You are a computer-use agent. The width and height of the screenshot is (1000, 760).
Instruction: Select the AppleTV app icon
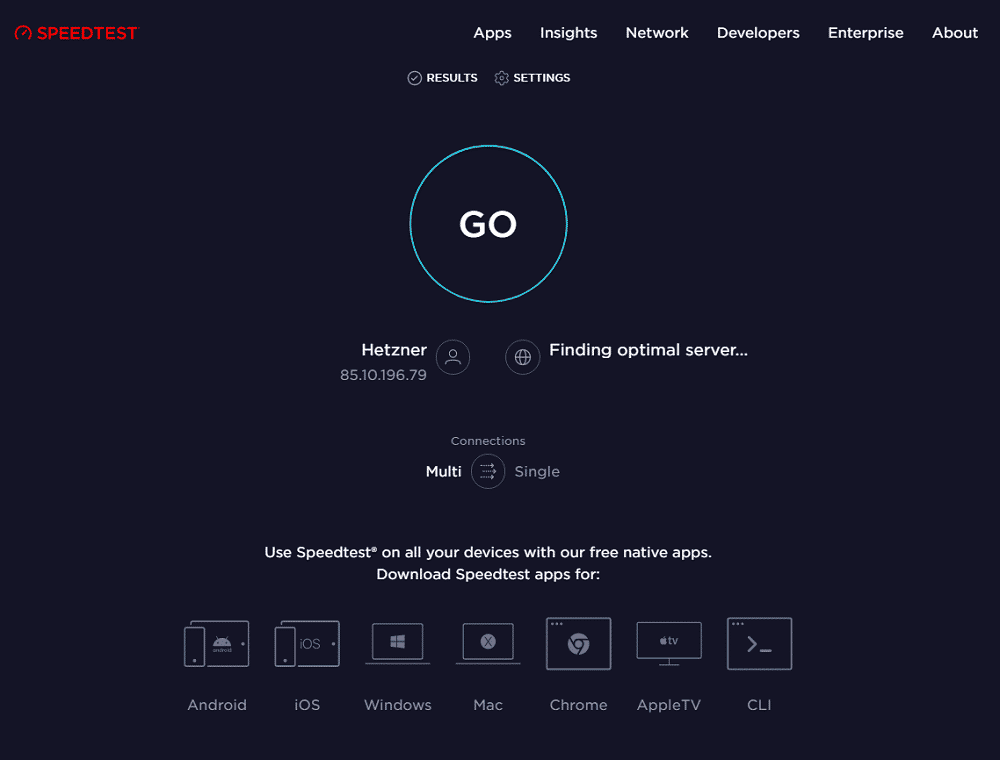tap(668, 643)
